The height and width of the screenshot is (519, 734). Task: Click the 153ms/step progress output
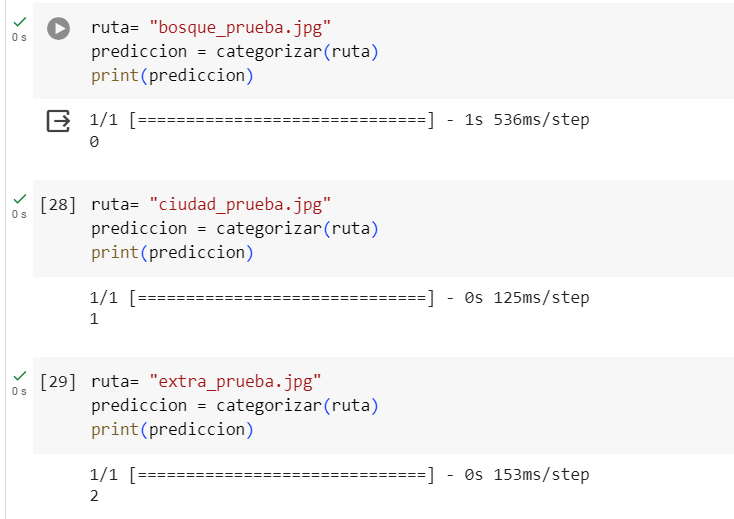click(x=339, y=475)
